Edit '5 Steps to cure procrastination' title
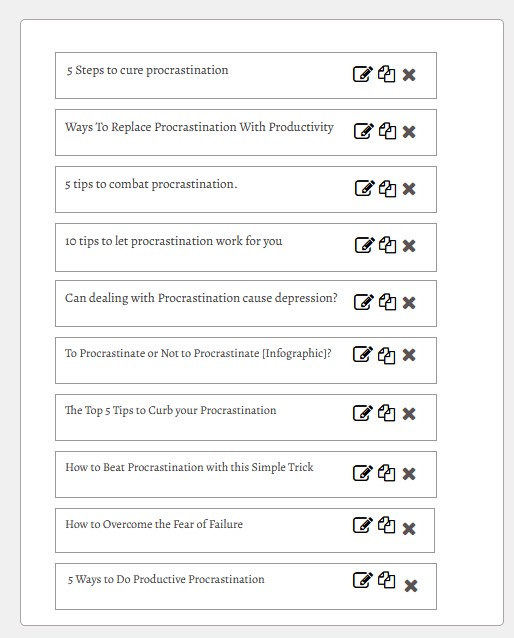Image resolution: width=514 pixels, height=638 pixels. pyautogui.click(x=362, y=74)
